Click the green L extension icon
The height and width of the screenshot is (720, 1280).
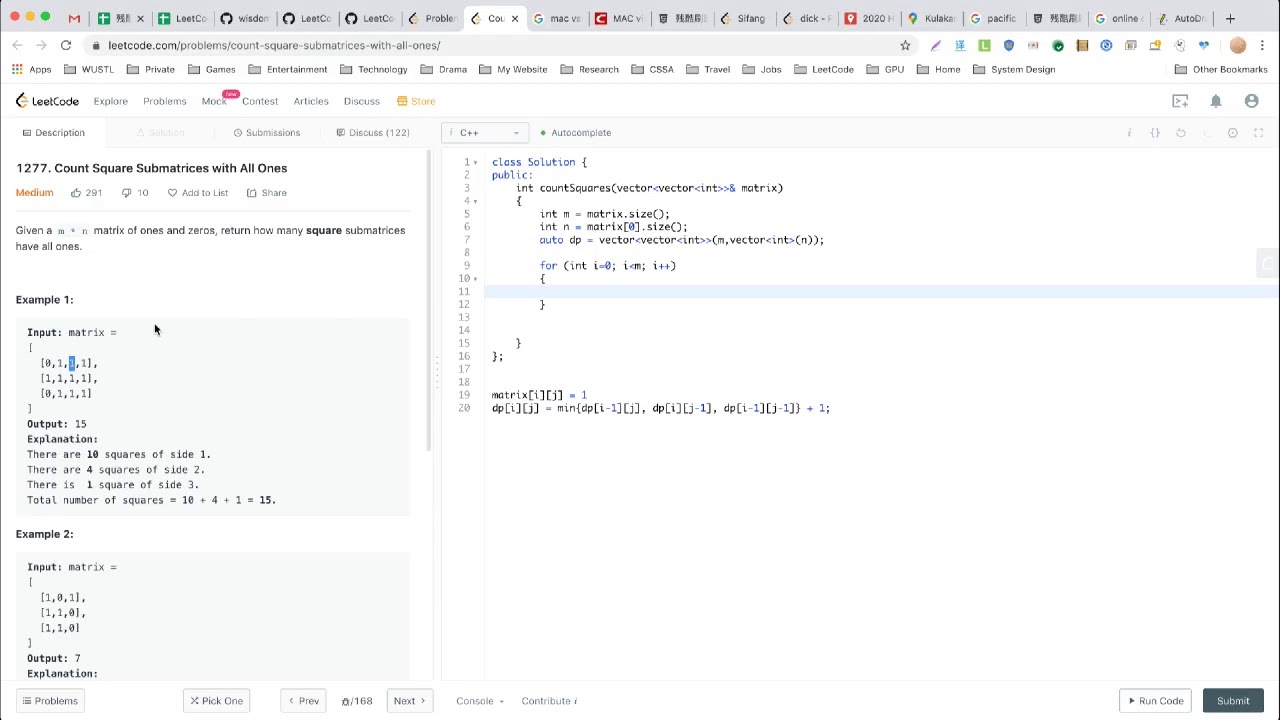coord(984,45)
